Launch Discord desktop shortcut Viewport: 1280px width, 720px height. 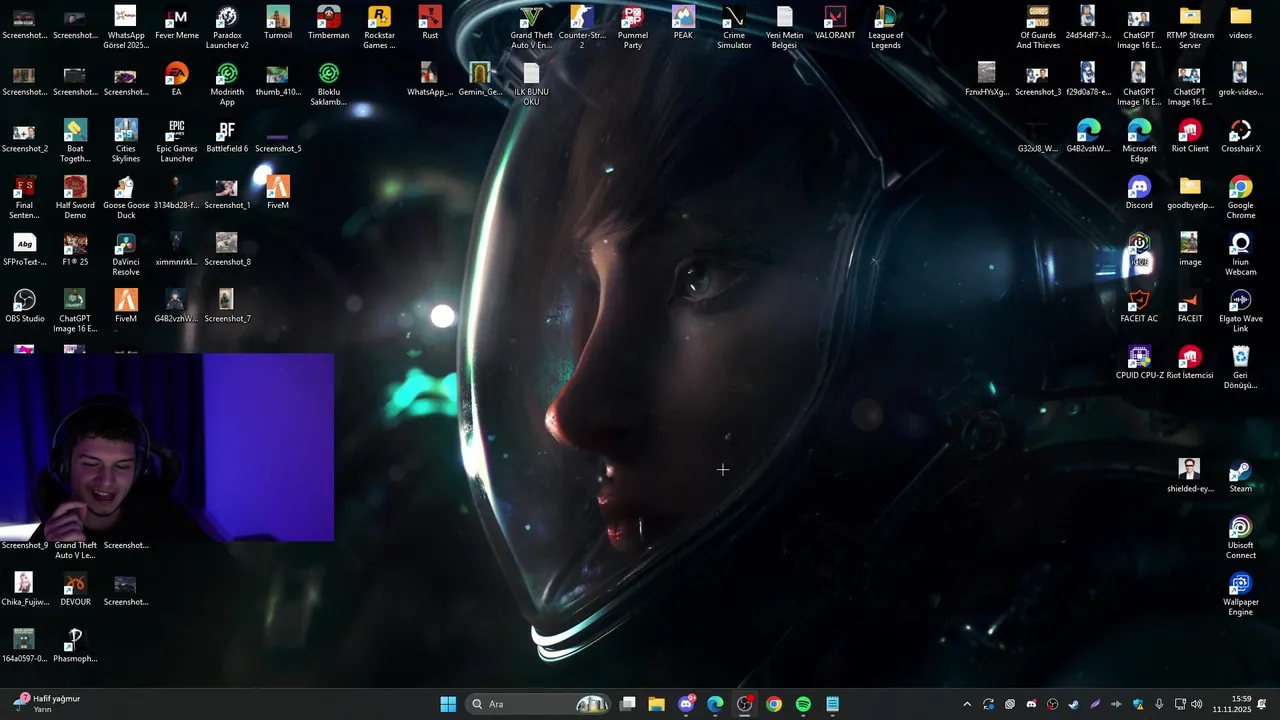point(1139,194)
